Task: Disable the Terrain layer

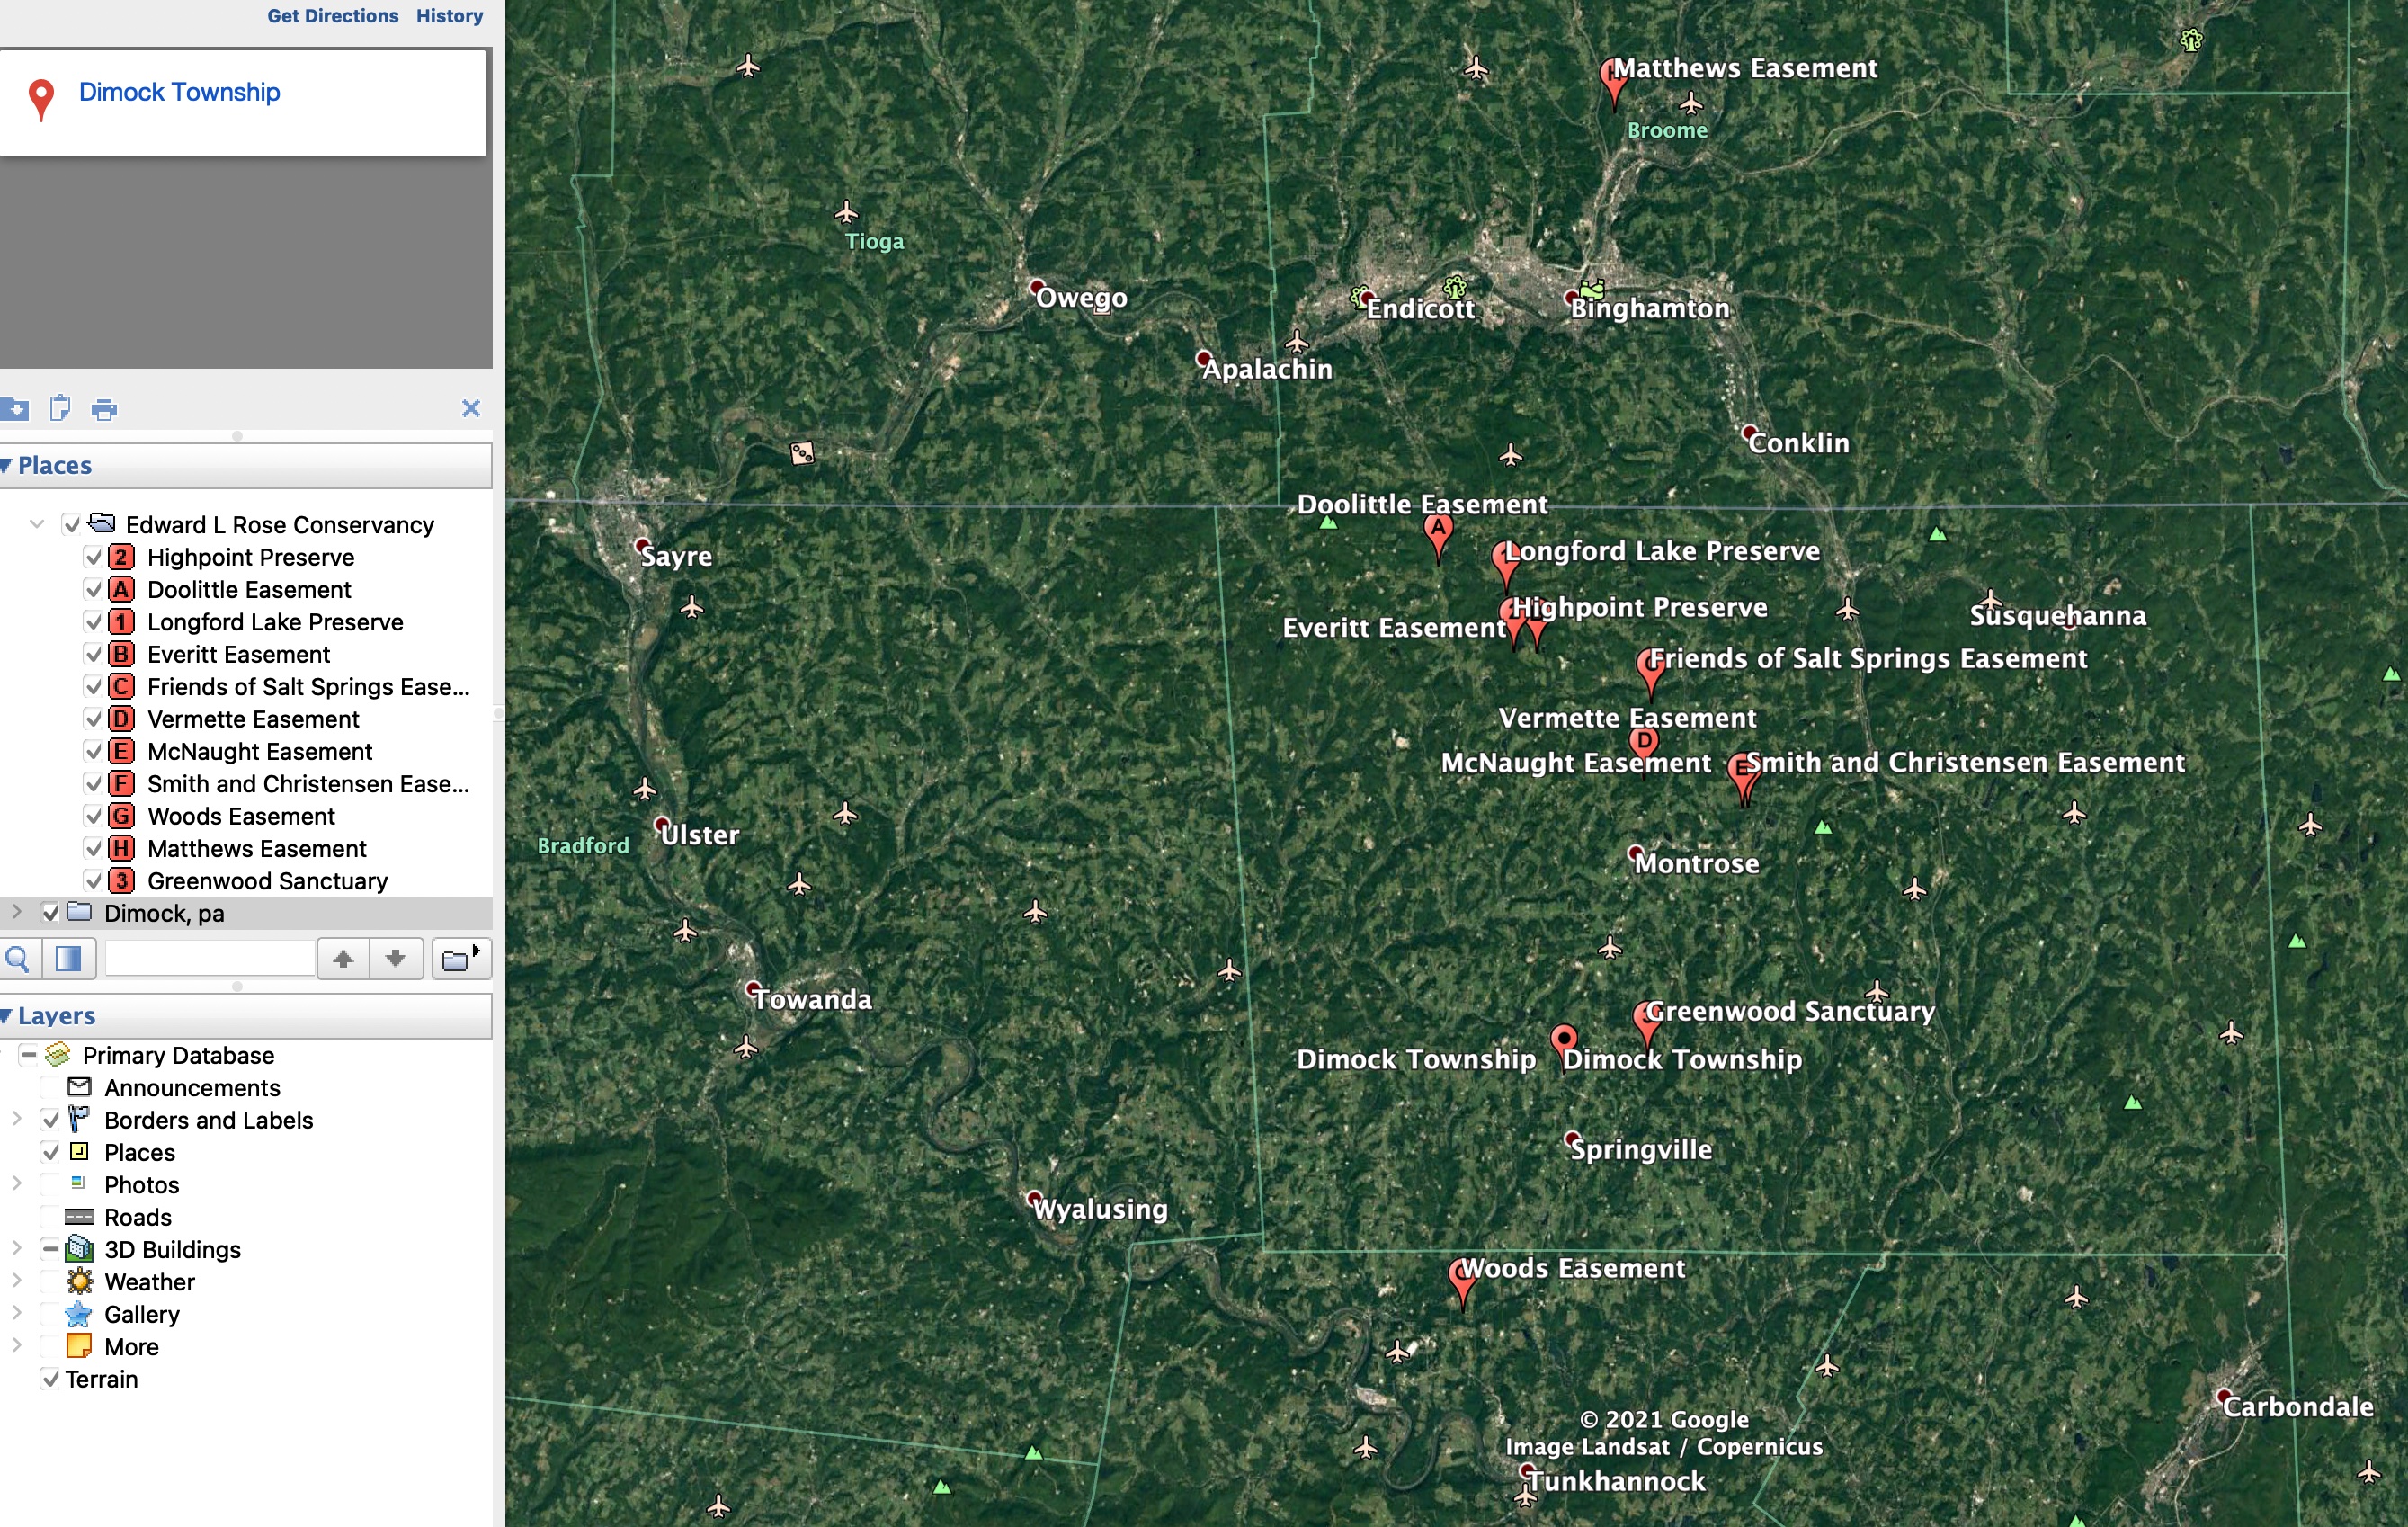Action: [50, 1379]
